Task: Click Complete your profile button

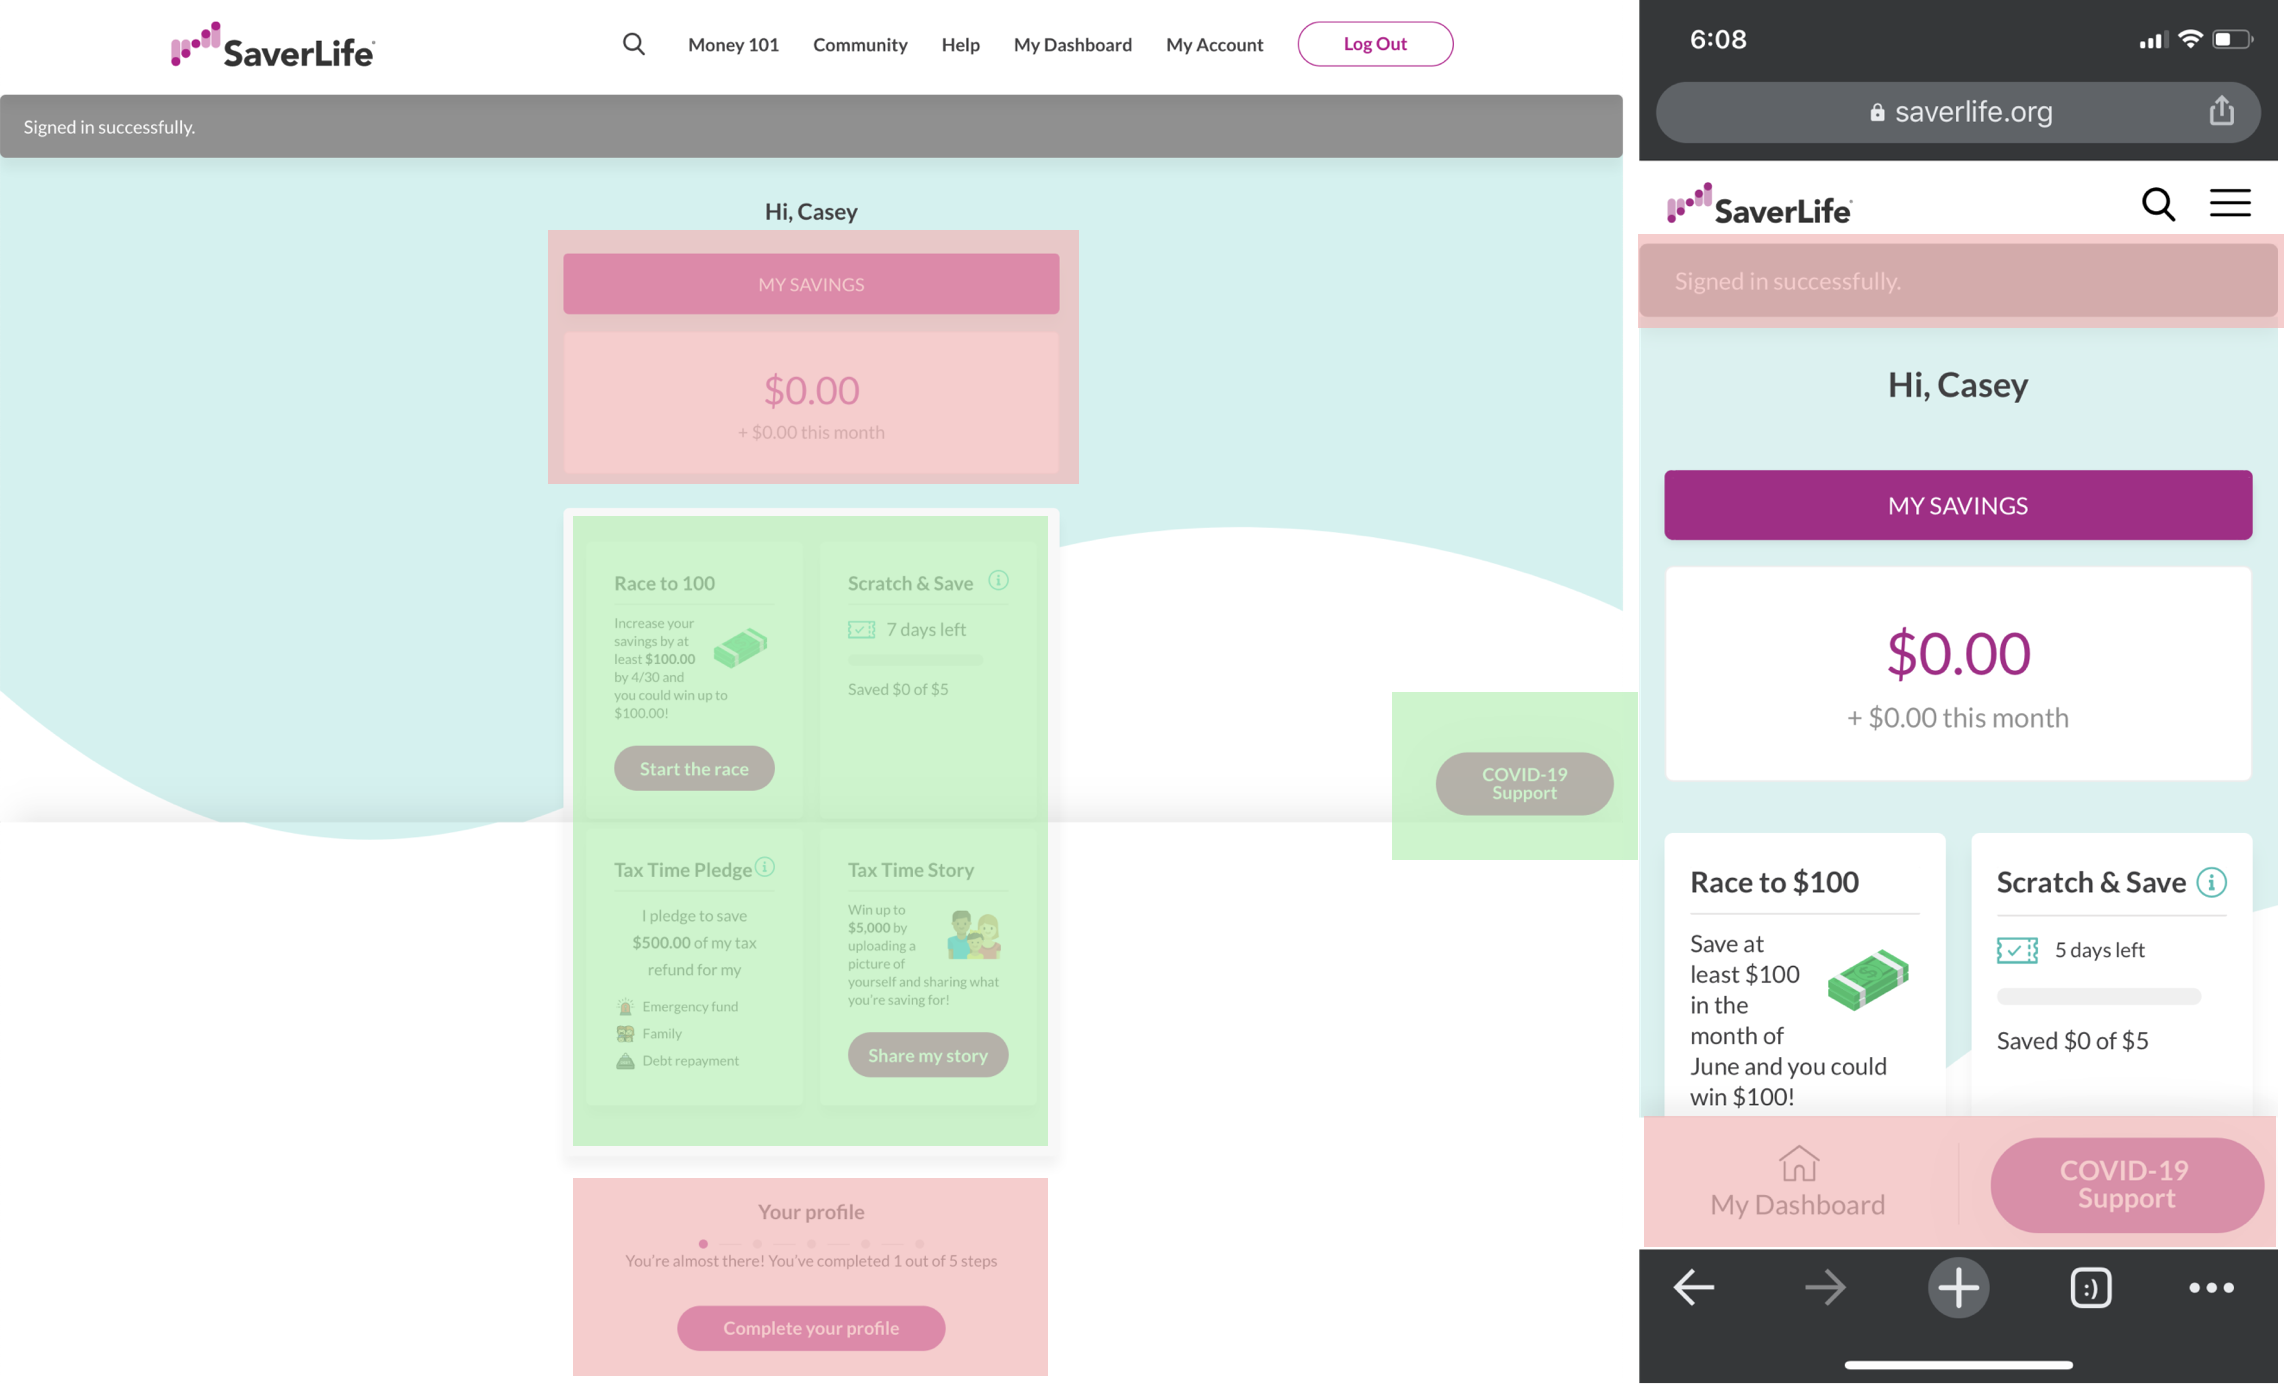Action: click(810, 1328)
